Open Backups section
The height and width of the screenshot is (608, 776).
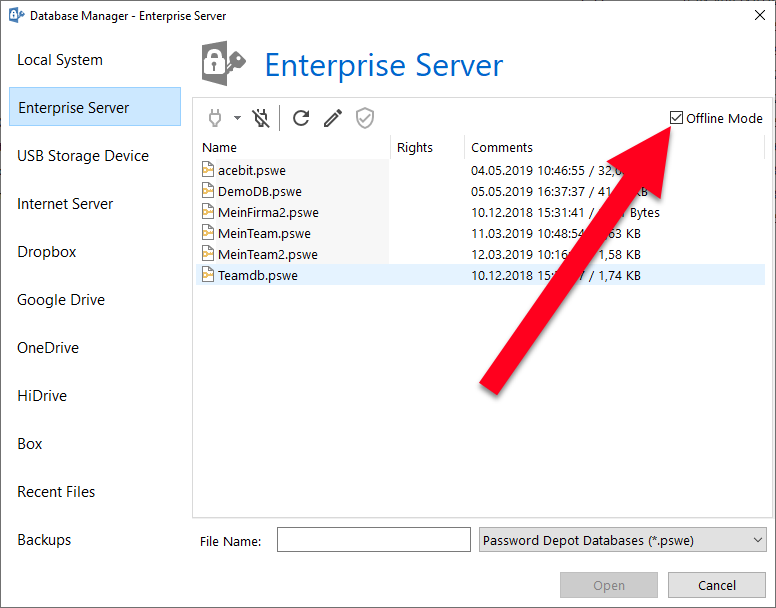coord(95,540)
